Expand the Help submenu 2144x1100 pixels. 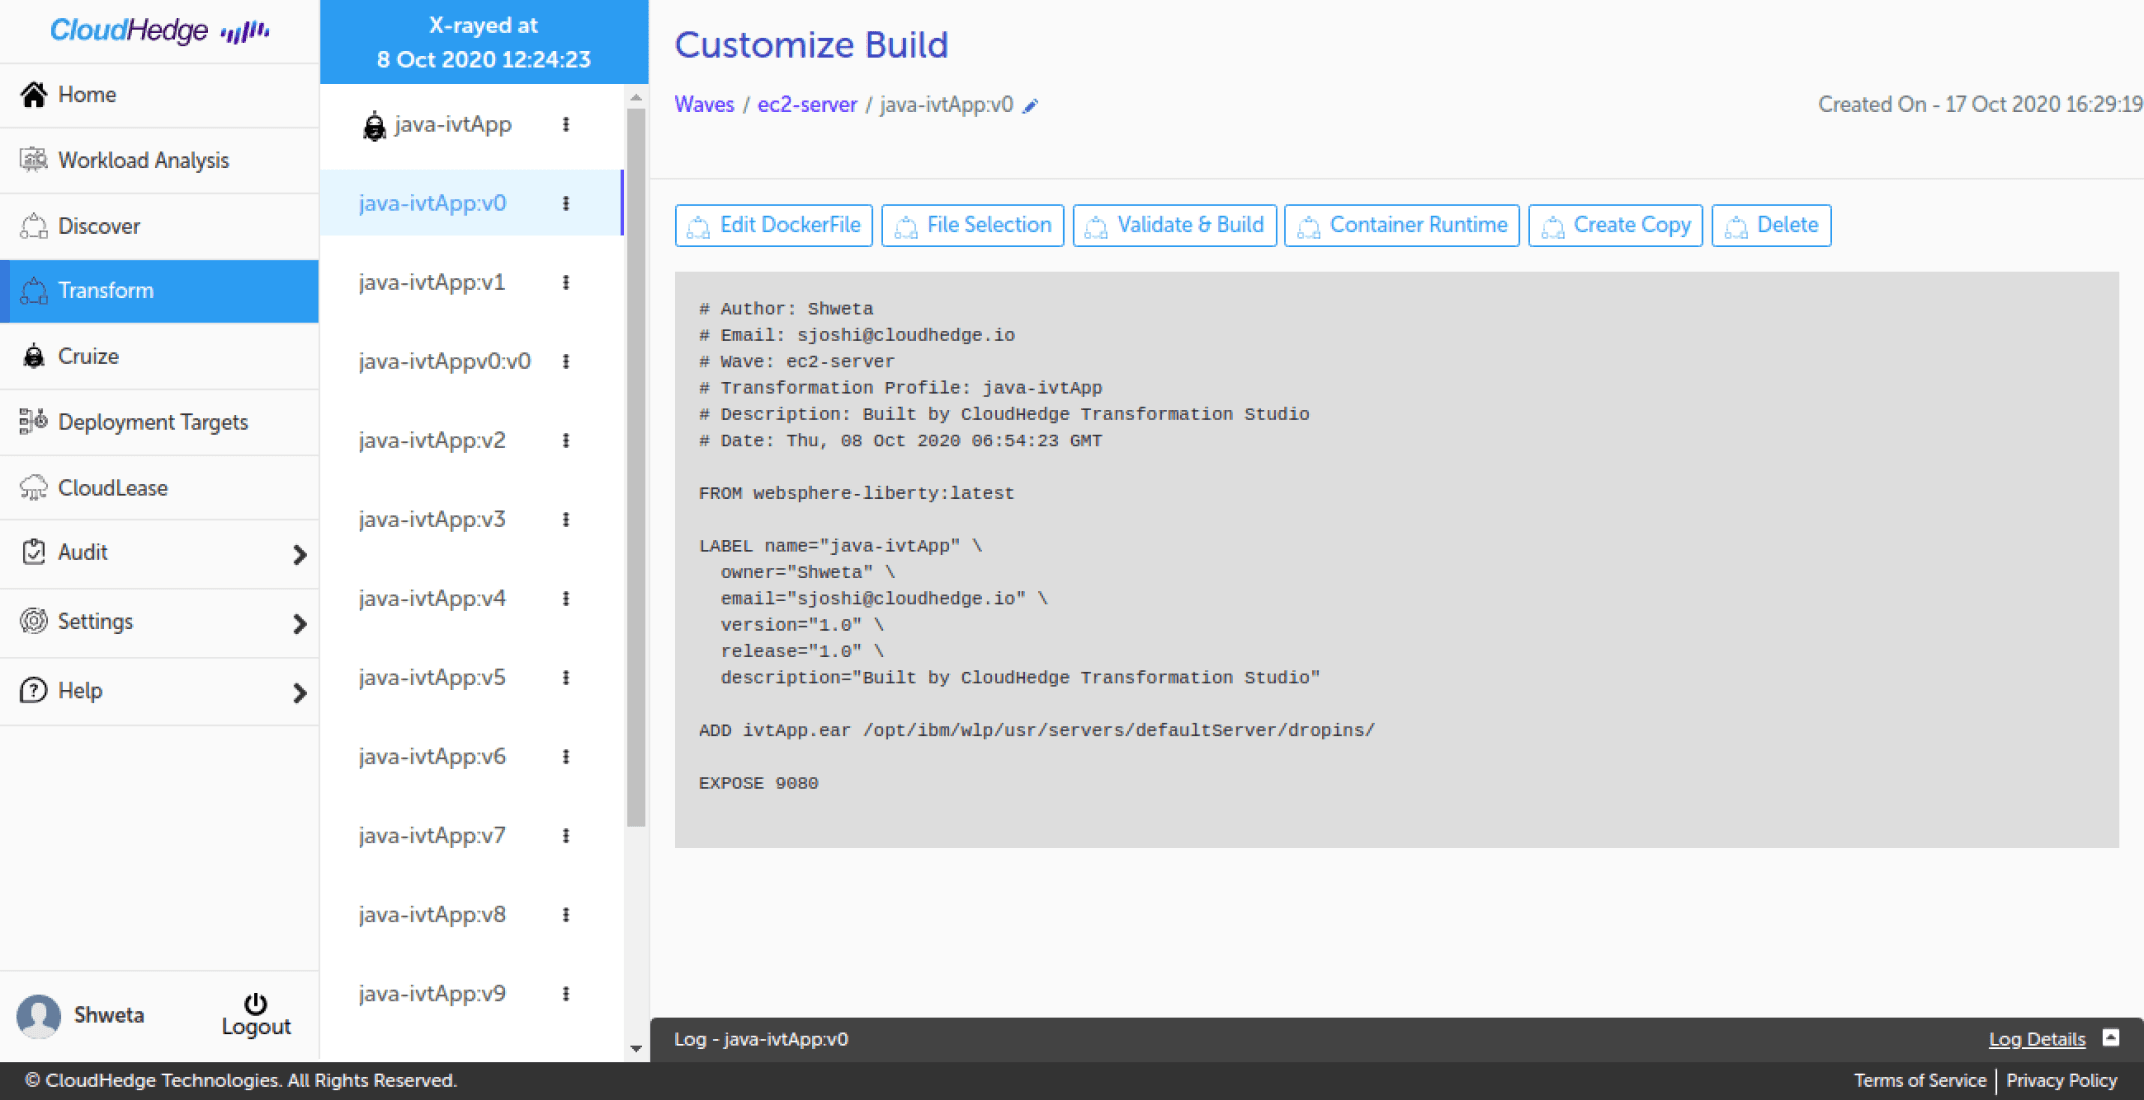[x=299, y=692]
